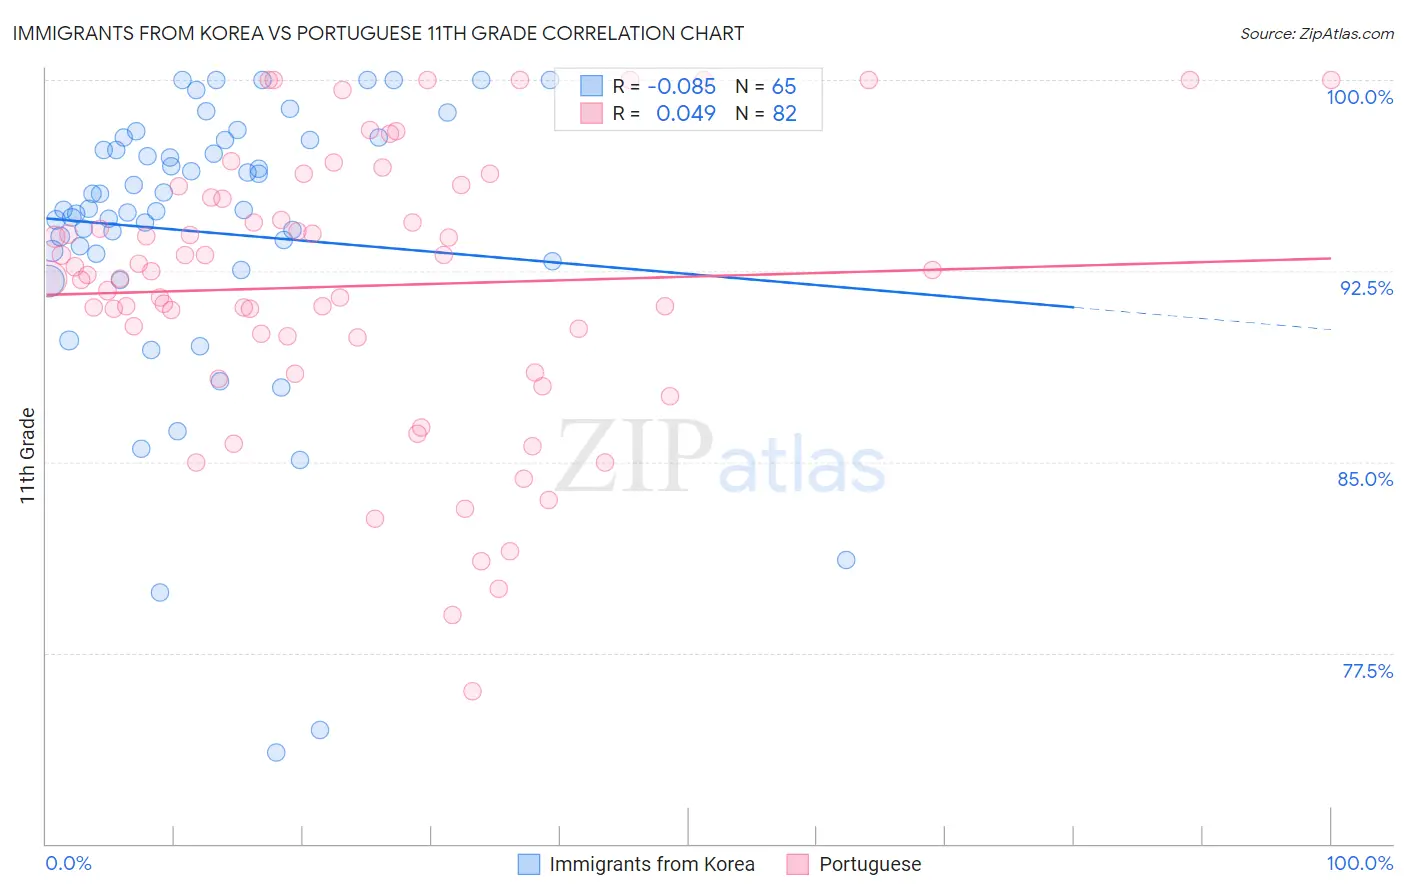
Task: Click the ZIPatlas watermark logo
Action: tap(721, 459)
